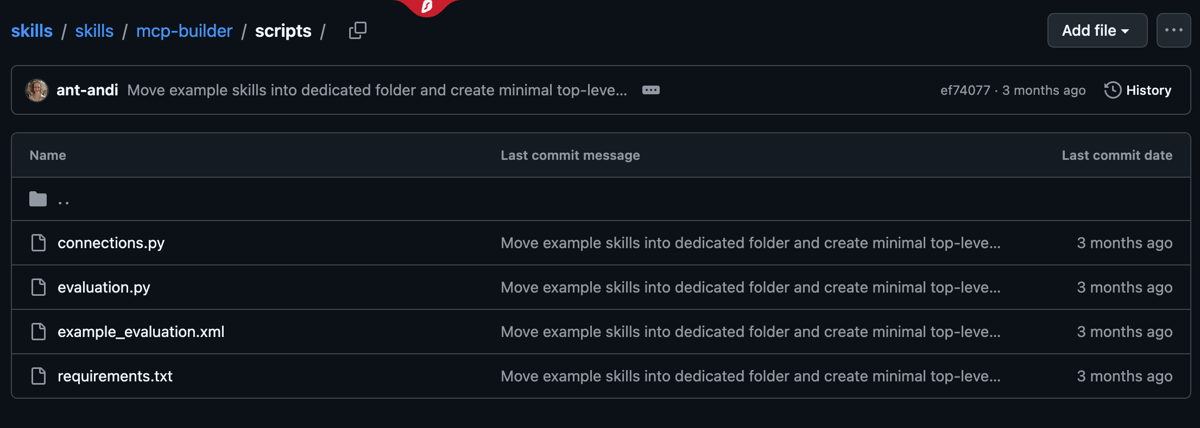
Task: Click the requirements.txt file icon
Action: (39, 376)
